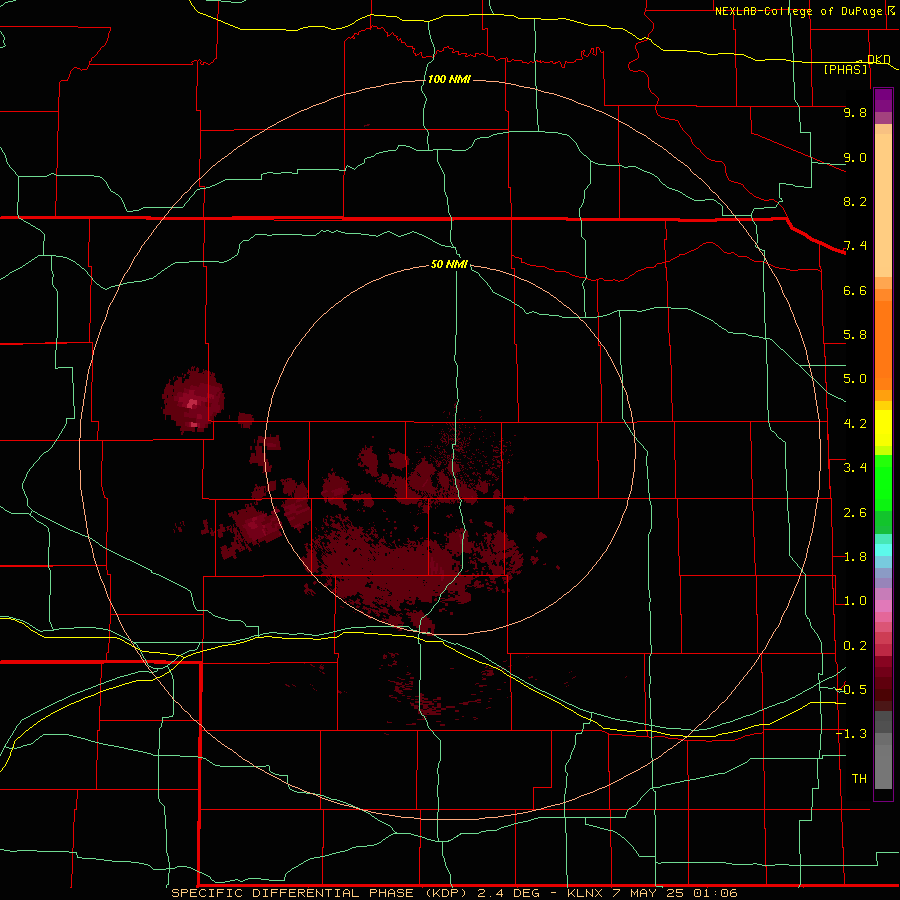Click the 8.2 legend value
The image size is (900, 900).
click(855, 201)
